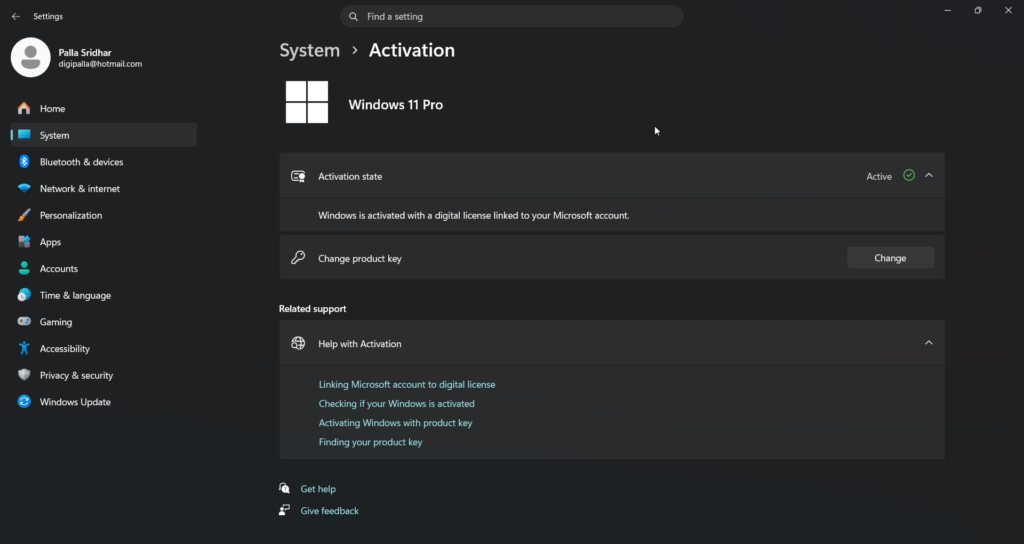Click the Activation breadcrumb title
Screen dimensions: 1024x544
[x=411, y=50]
